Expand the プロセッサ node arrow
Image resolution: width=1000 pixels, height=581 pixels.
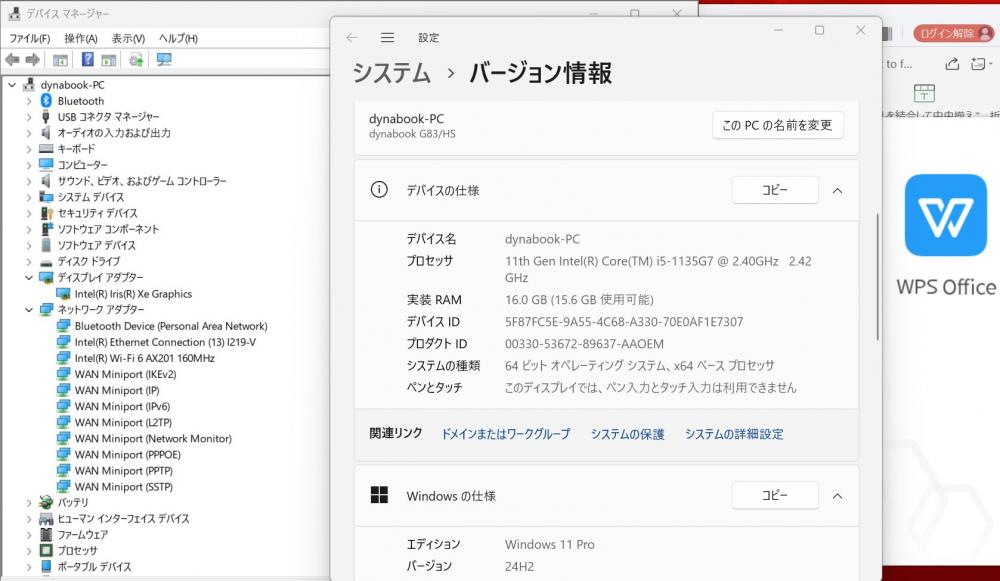[x=29, y=550]
